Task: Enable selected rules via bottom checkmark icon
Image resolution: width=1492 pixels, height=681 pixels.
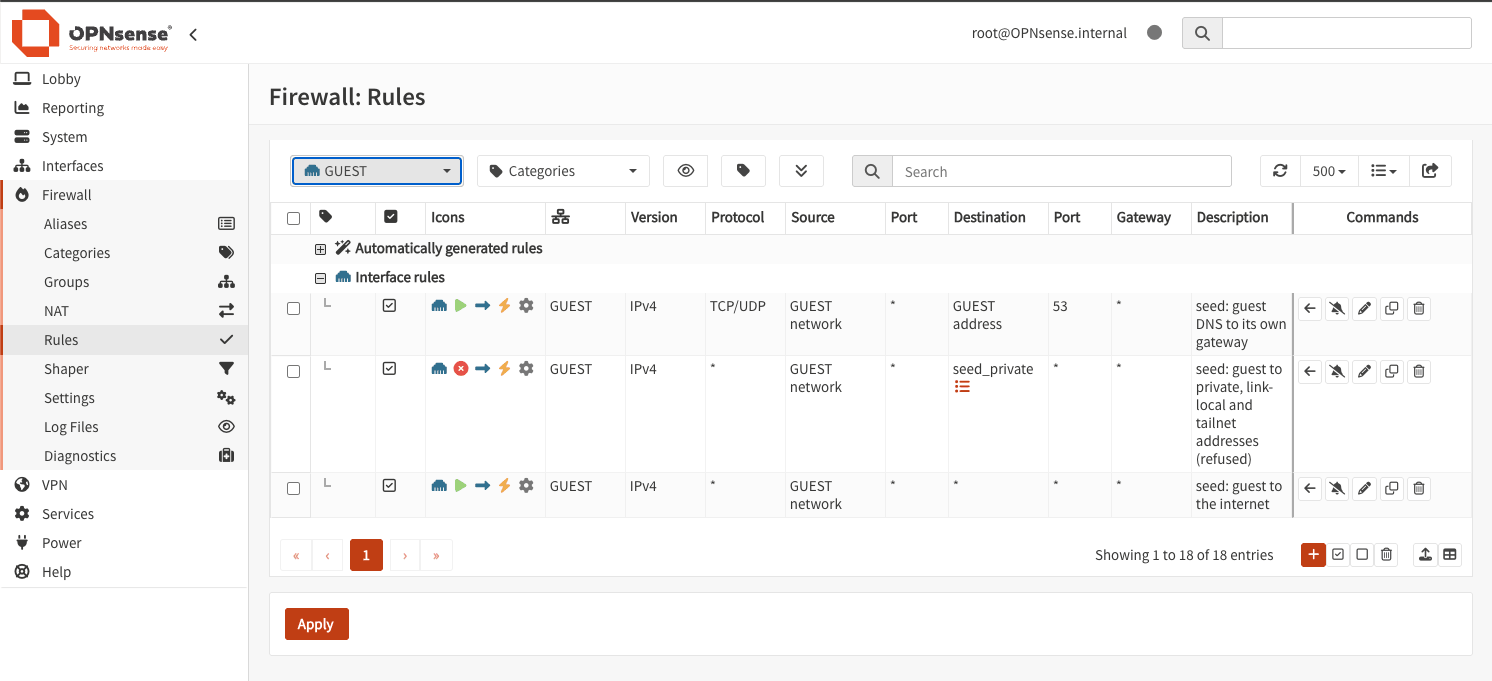Action: click(x=1338, y=555)
